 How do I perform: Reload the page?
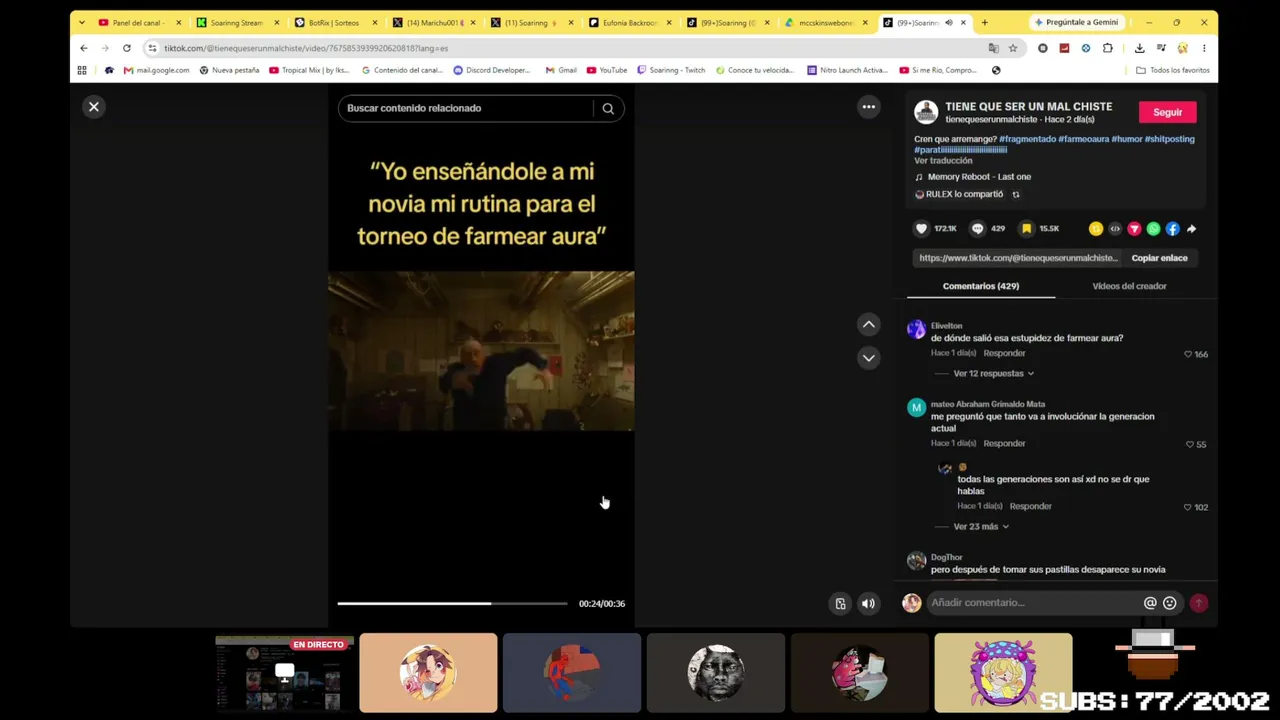point(126,48)
